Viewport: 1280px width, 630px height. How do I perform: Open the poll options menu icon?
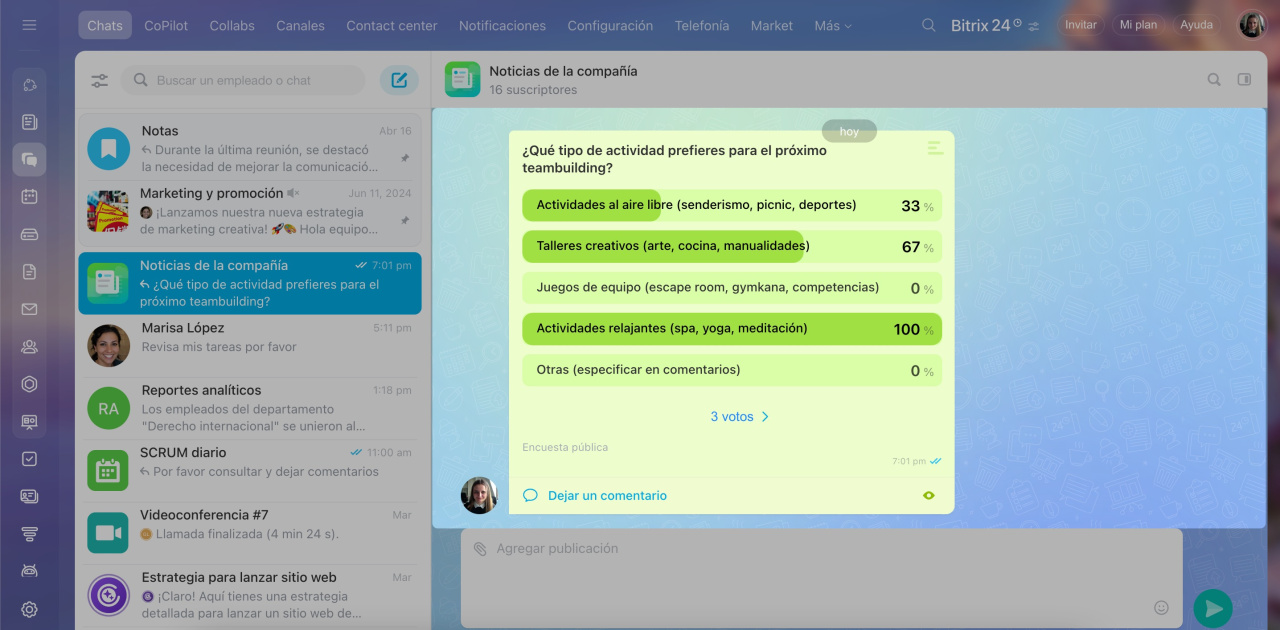pos(935,148)
